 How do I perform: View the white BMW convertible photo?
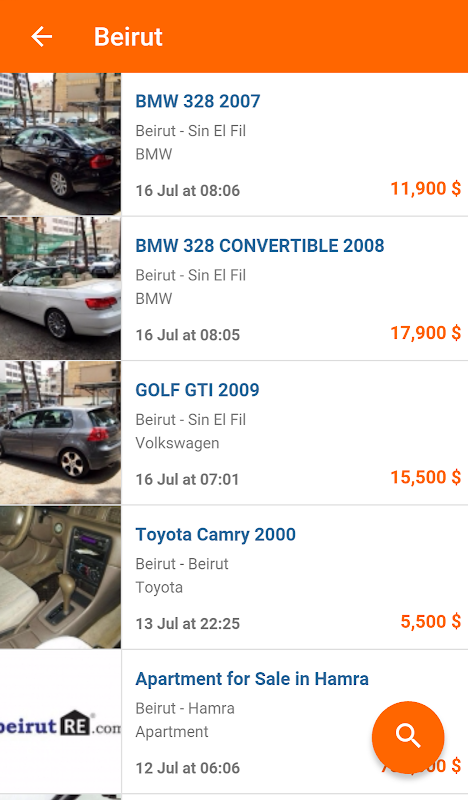coord(60,288)
